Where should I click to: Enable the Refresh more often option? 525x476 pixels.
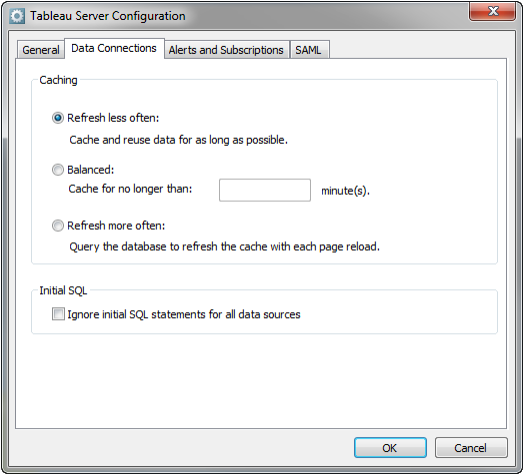(58, 226)
